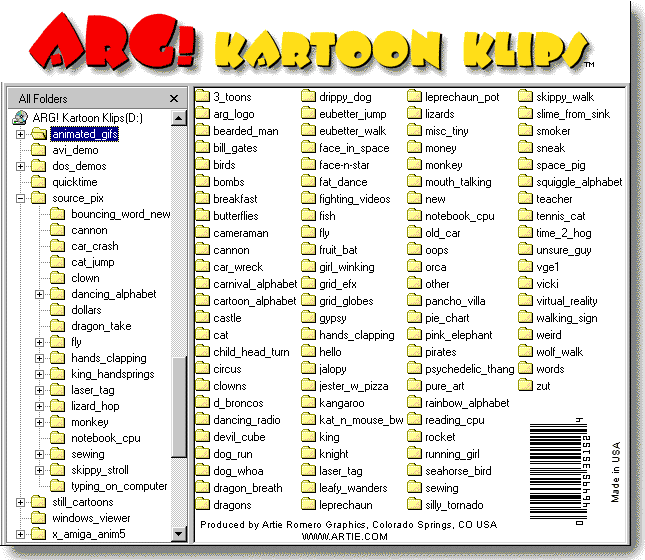The width and height of the screenshot is (645, 560).
Task: Select the tennis_cat folder name
Action: point(561,216)
